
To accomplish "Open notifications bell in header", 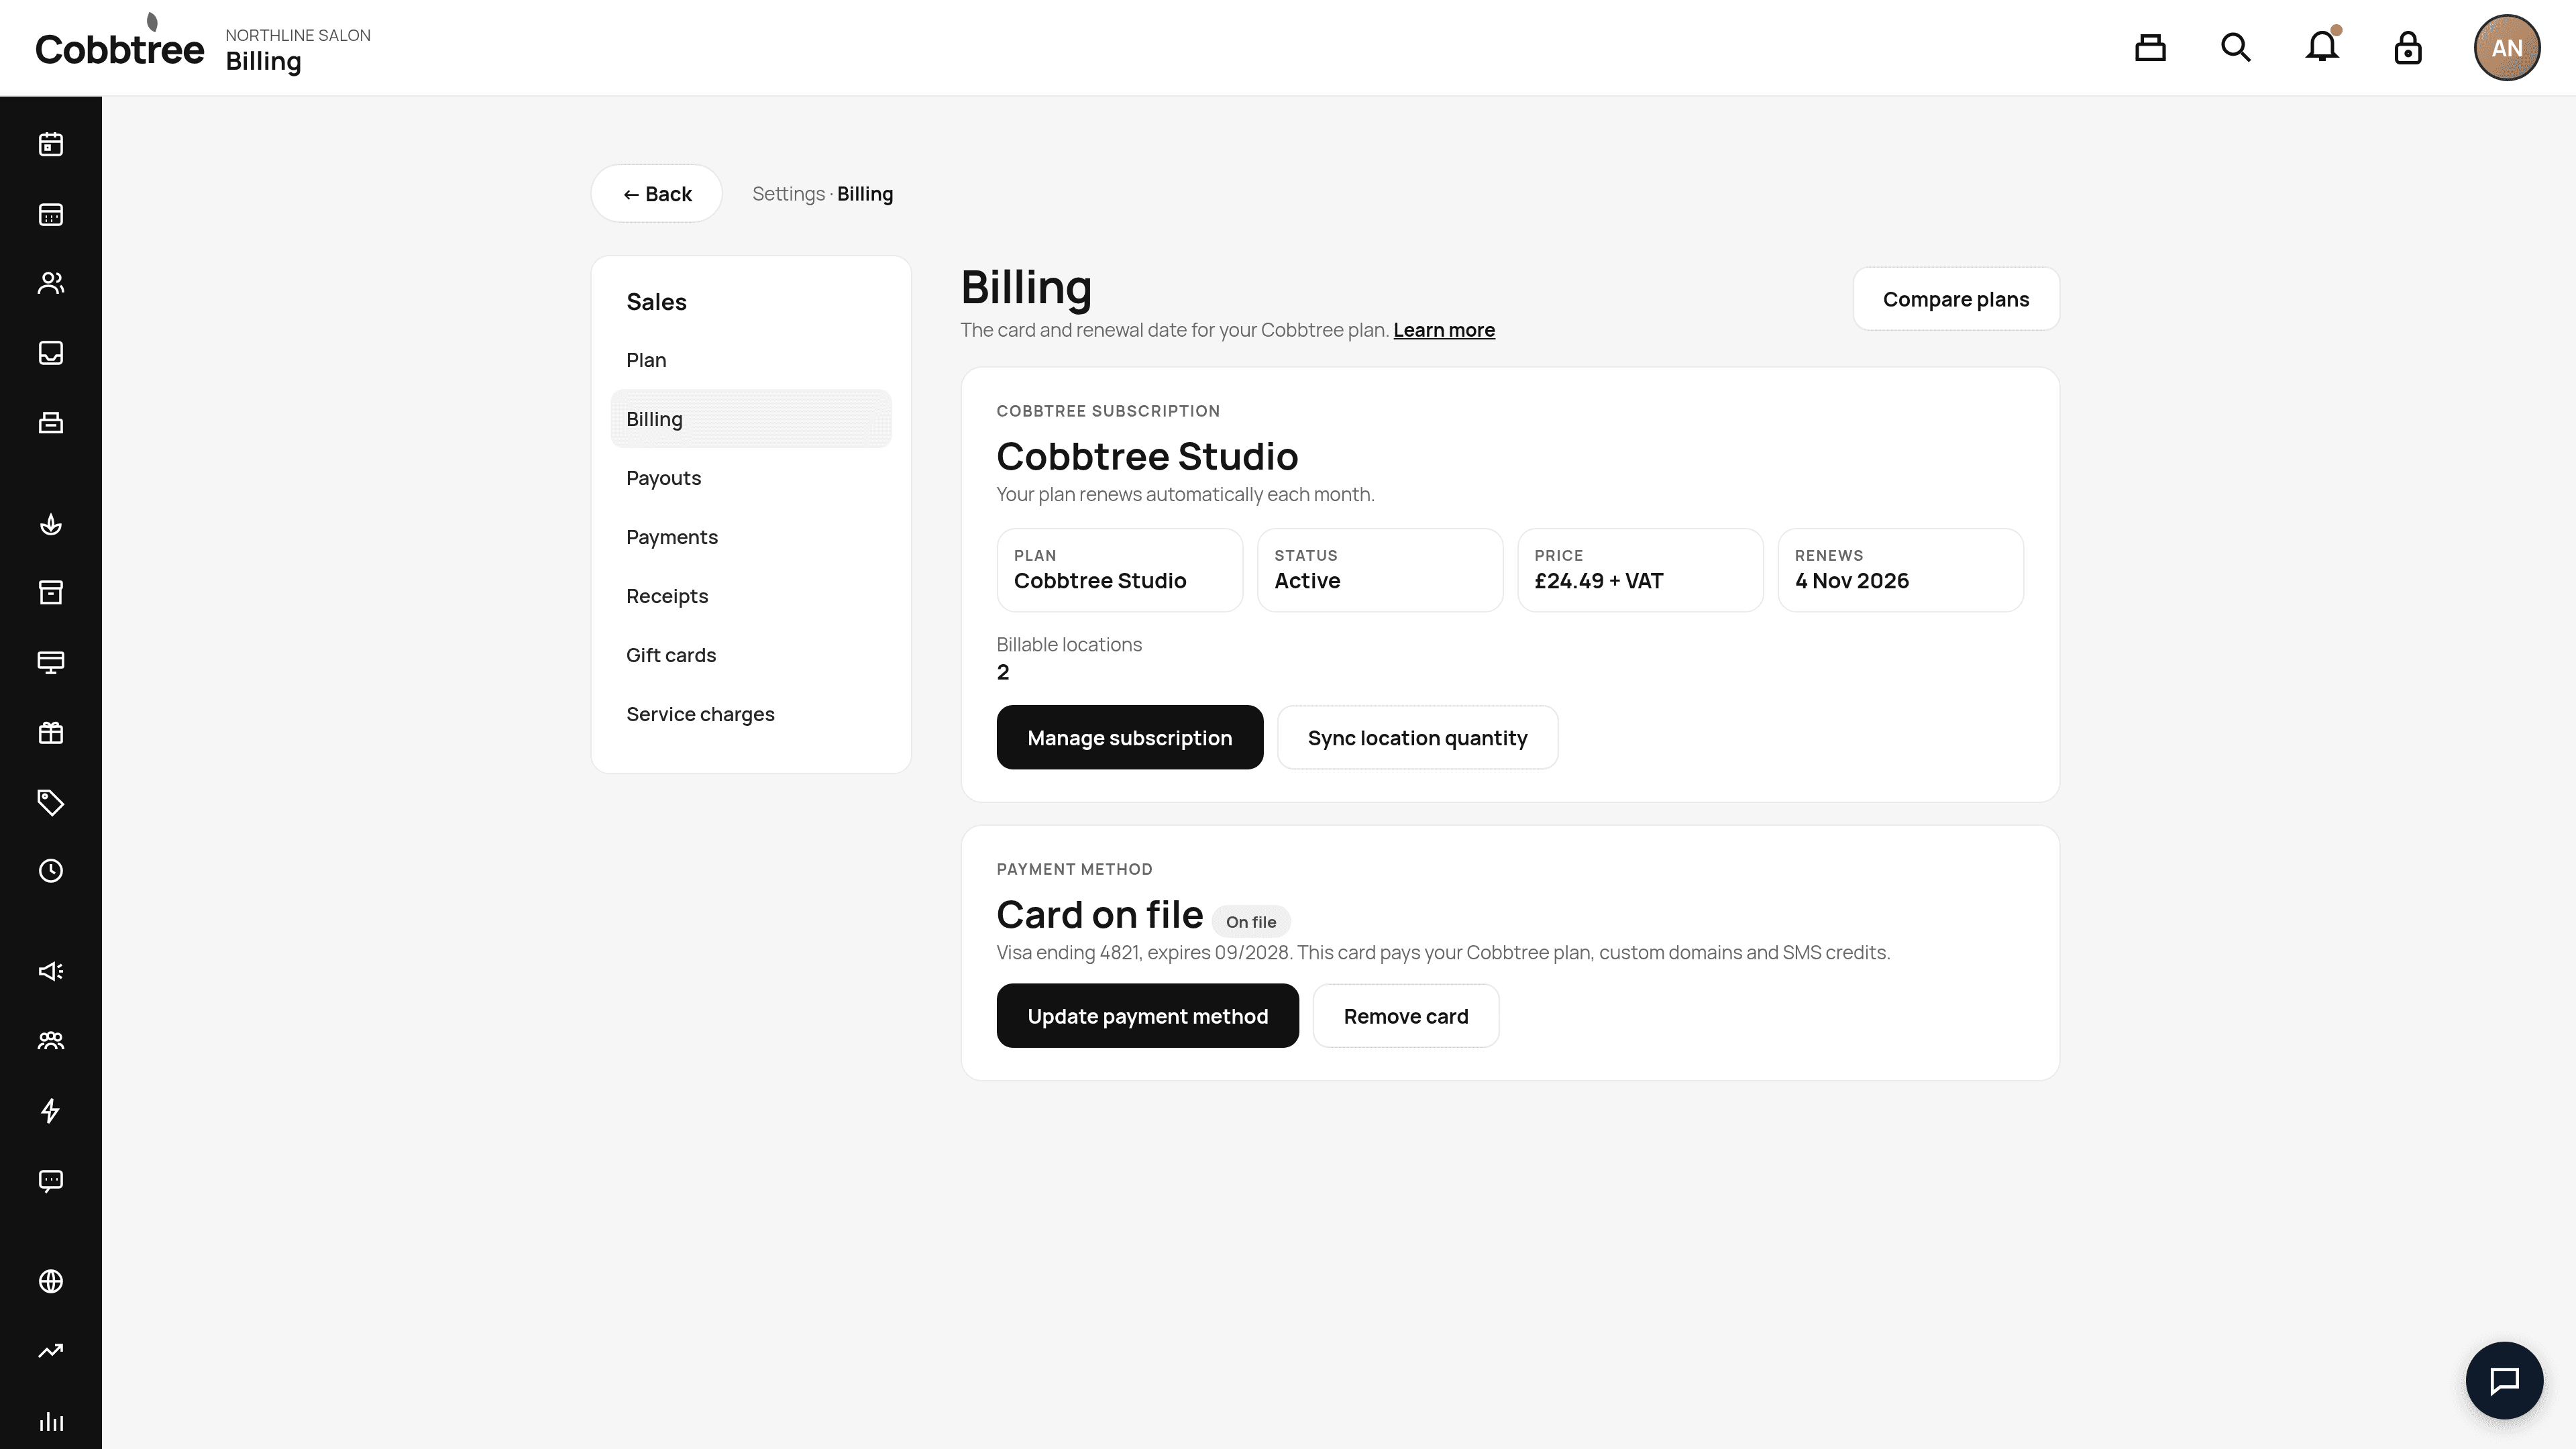I will tap(2322, 46).
